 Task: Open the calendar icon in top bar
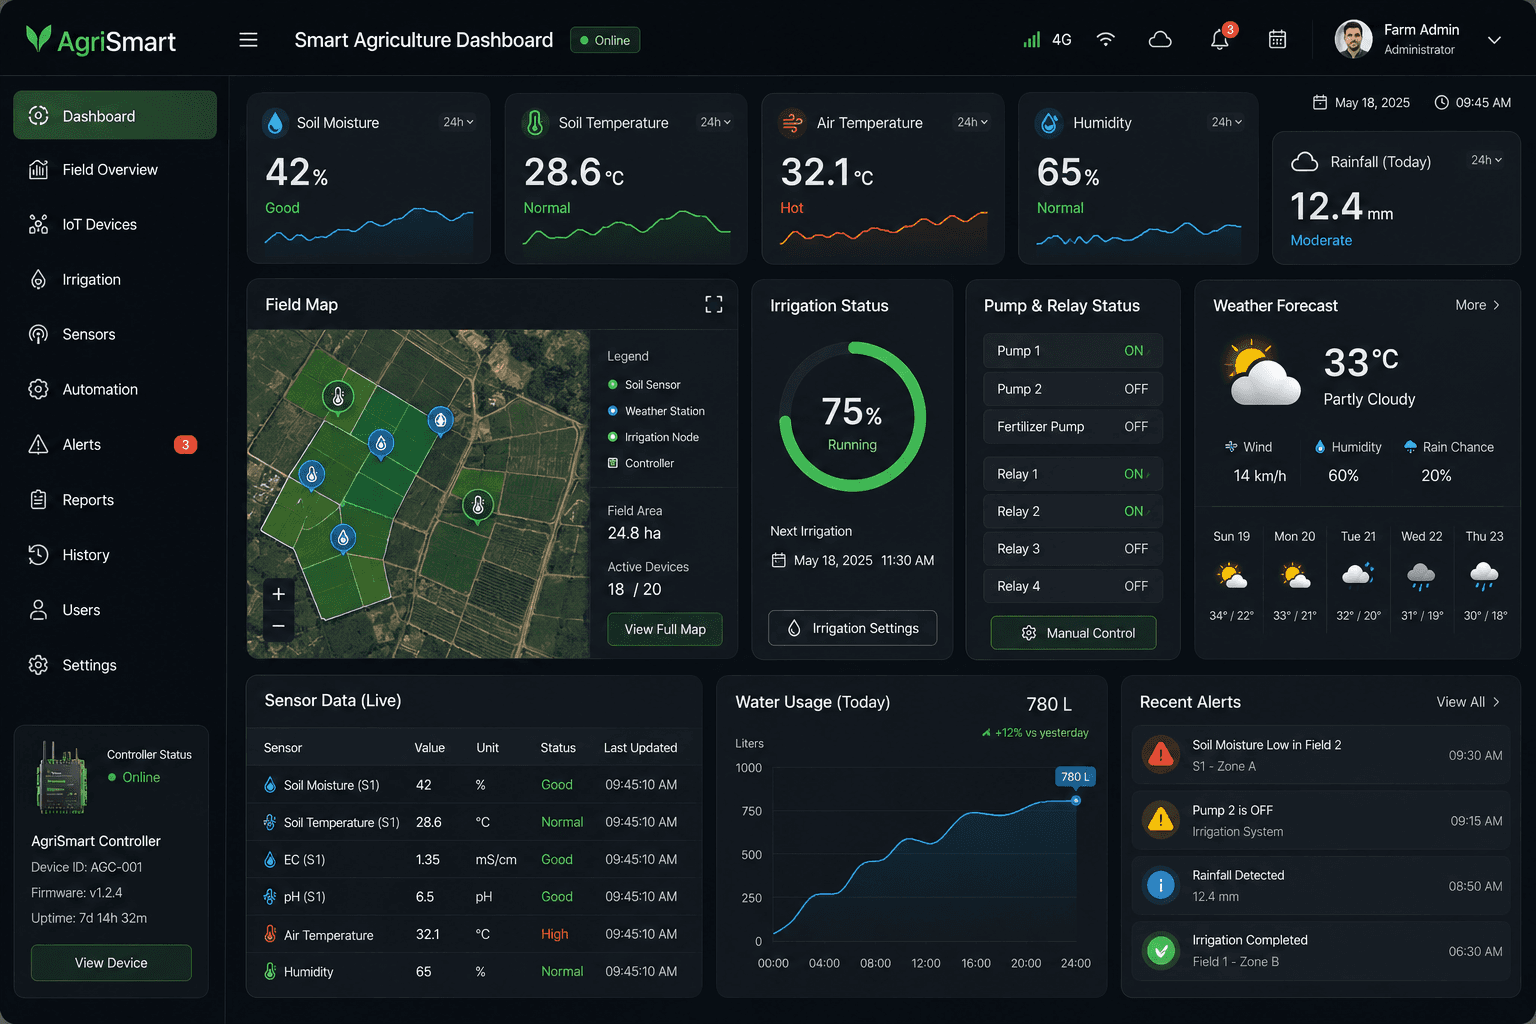point(1277,40)
